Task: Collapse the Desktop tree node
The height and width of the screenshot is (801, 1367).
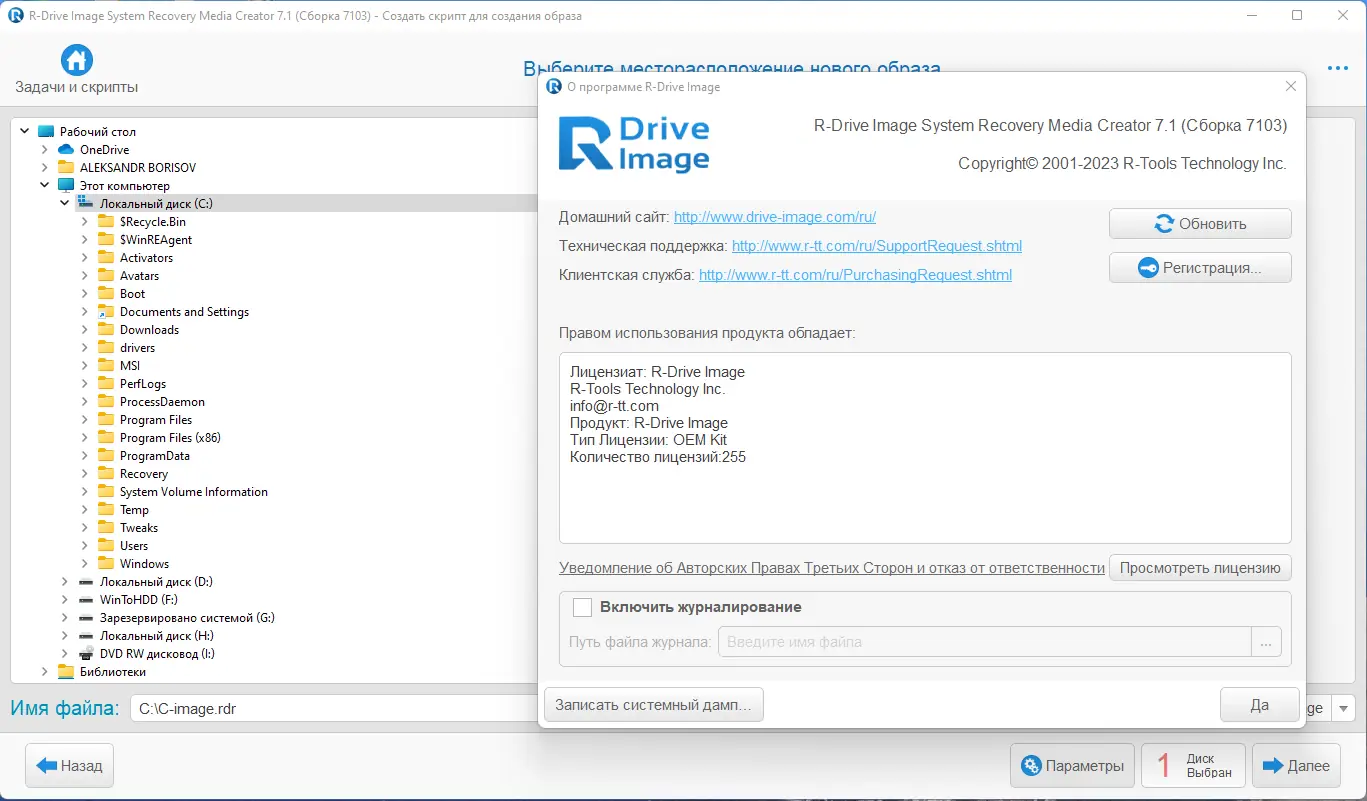Action: [x=24, y=132]
